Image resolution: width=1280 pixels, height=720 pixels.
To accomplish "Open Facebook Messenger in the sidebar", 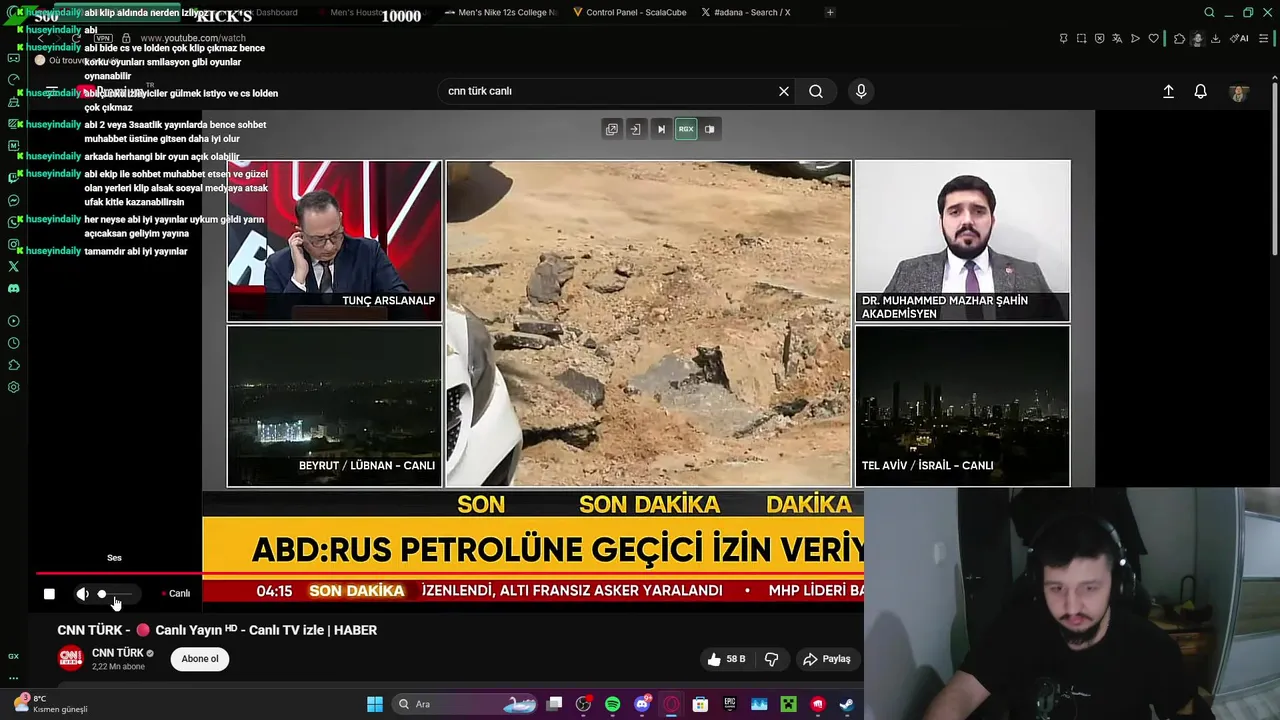I will coord(13,201).
